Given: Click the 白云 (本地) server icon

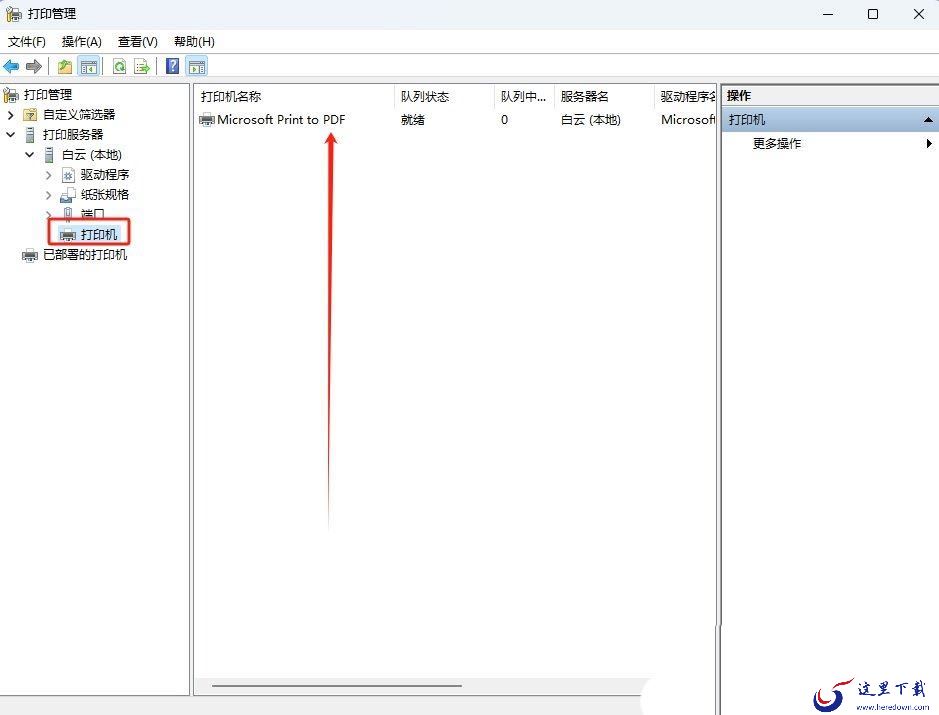Looking at the screenshot, I should point(49,155).
